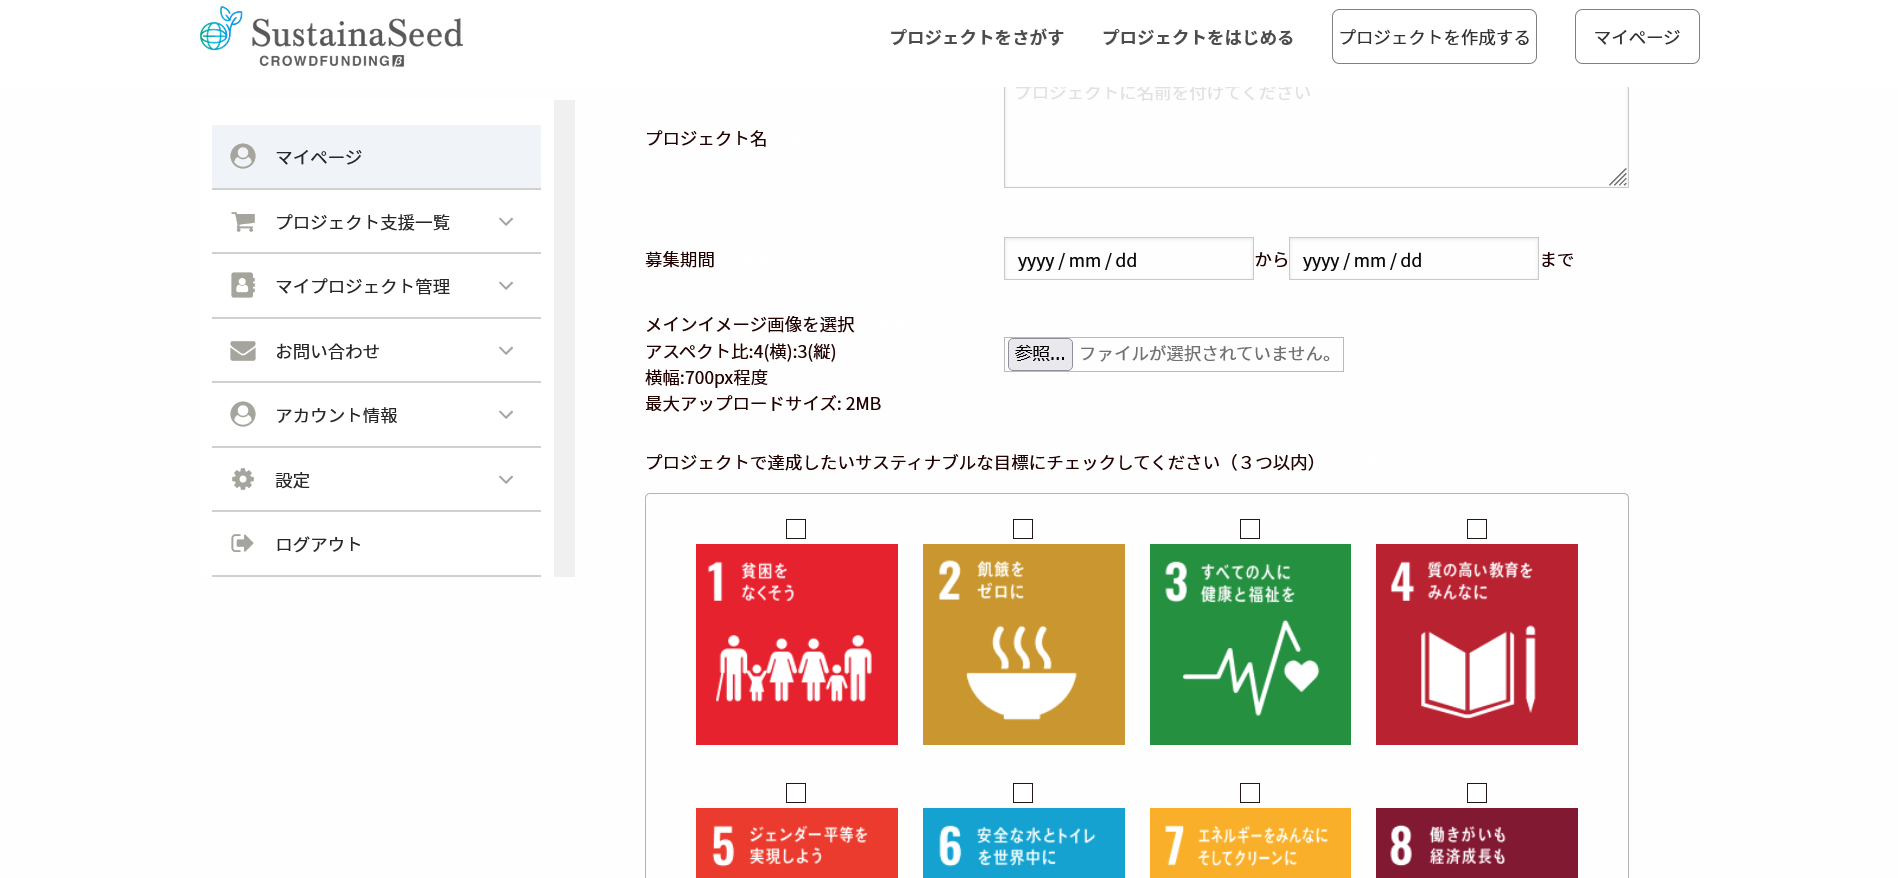This screenshot has height=878, width=1898.
Task: Click the SDG 5 ジェンダー平等 image
Action: 797,843
